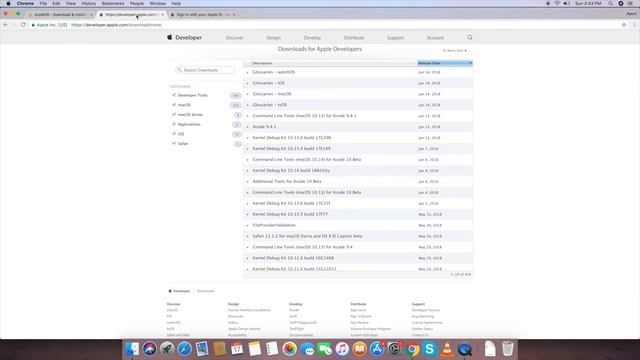640x360 pixels.
Task: Click the Apple Developer logo in page header
Action: click(184, 38)
